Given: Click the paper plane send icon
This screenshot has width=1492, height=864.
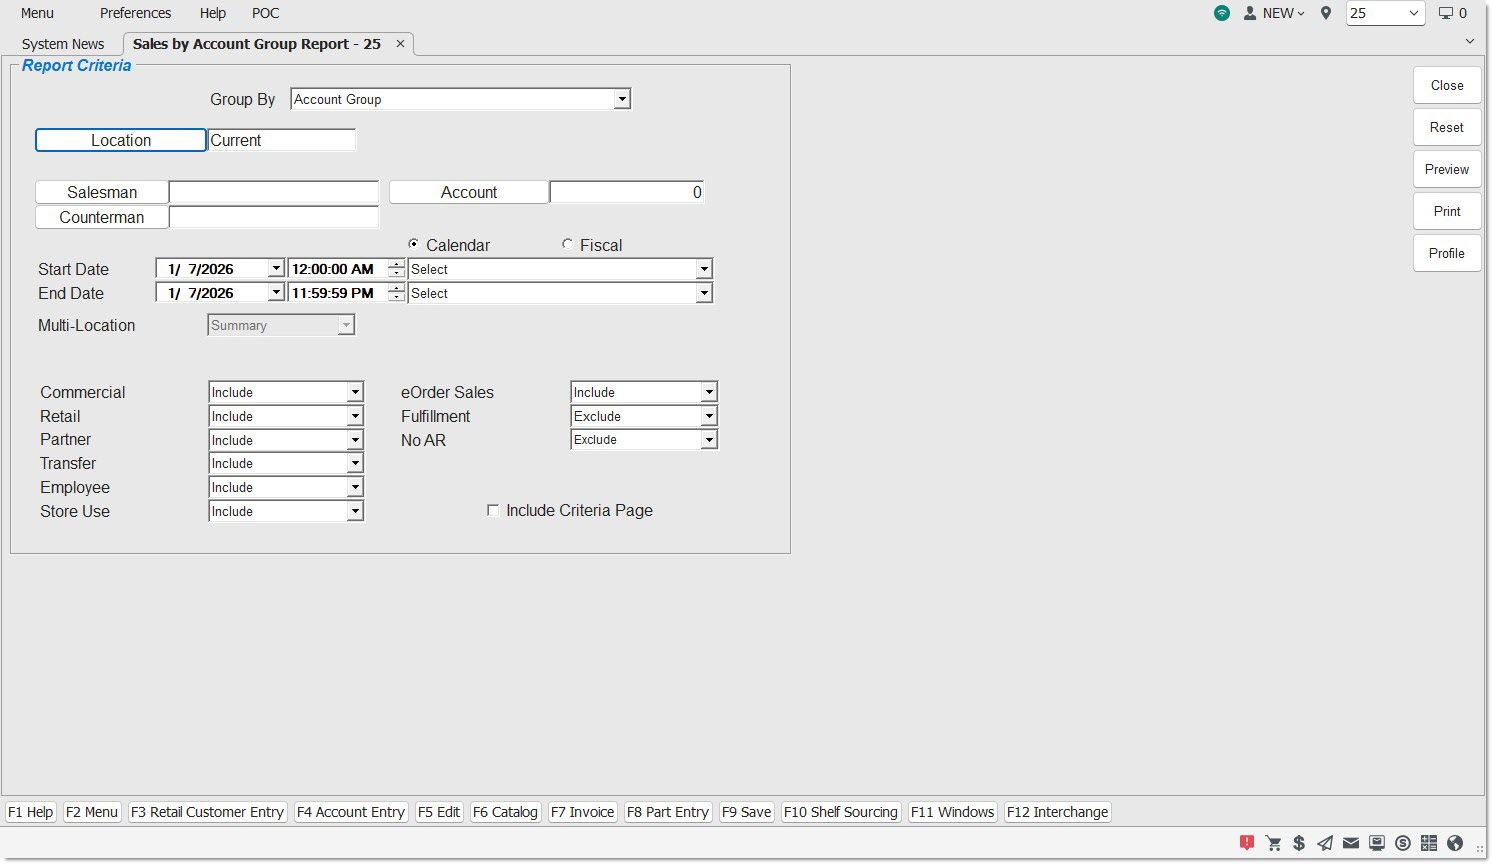Looking at the screenshot, I should (x=1325, y=843).
